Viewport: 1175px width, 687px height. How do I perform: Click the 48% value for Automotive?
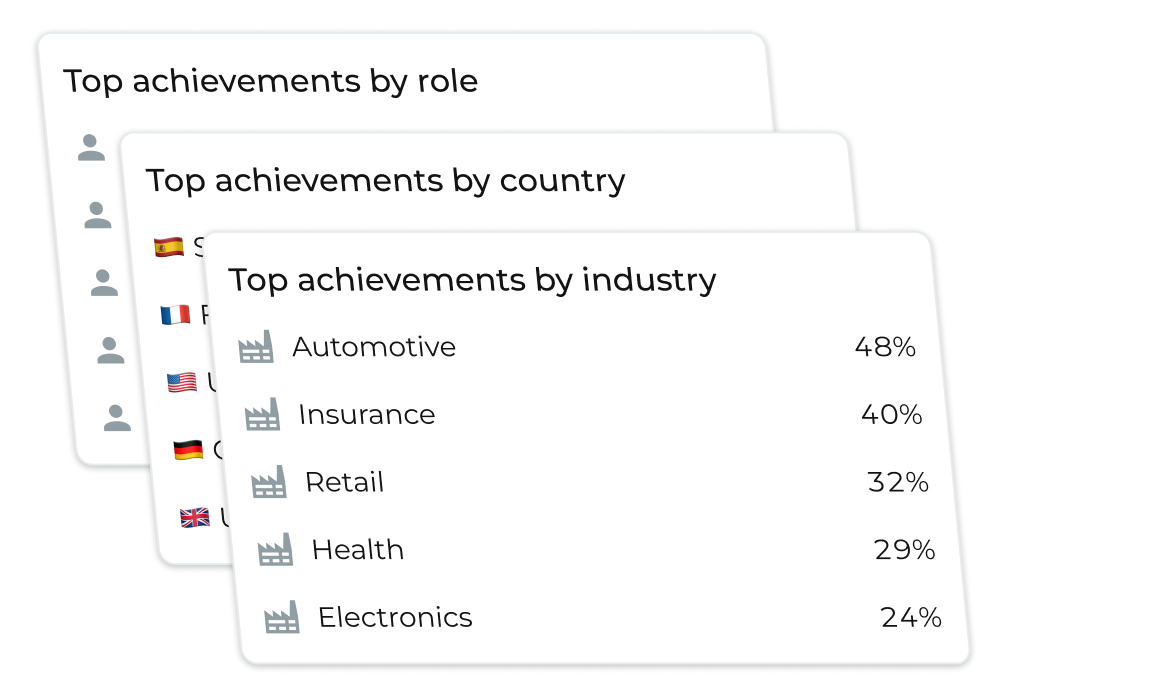885,347
